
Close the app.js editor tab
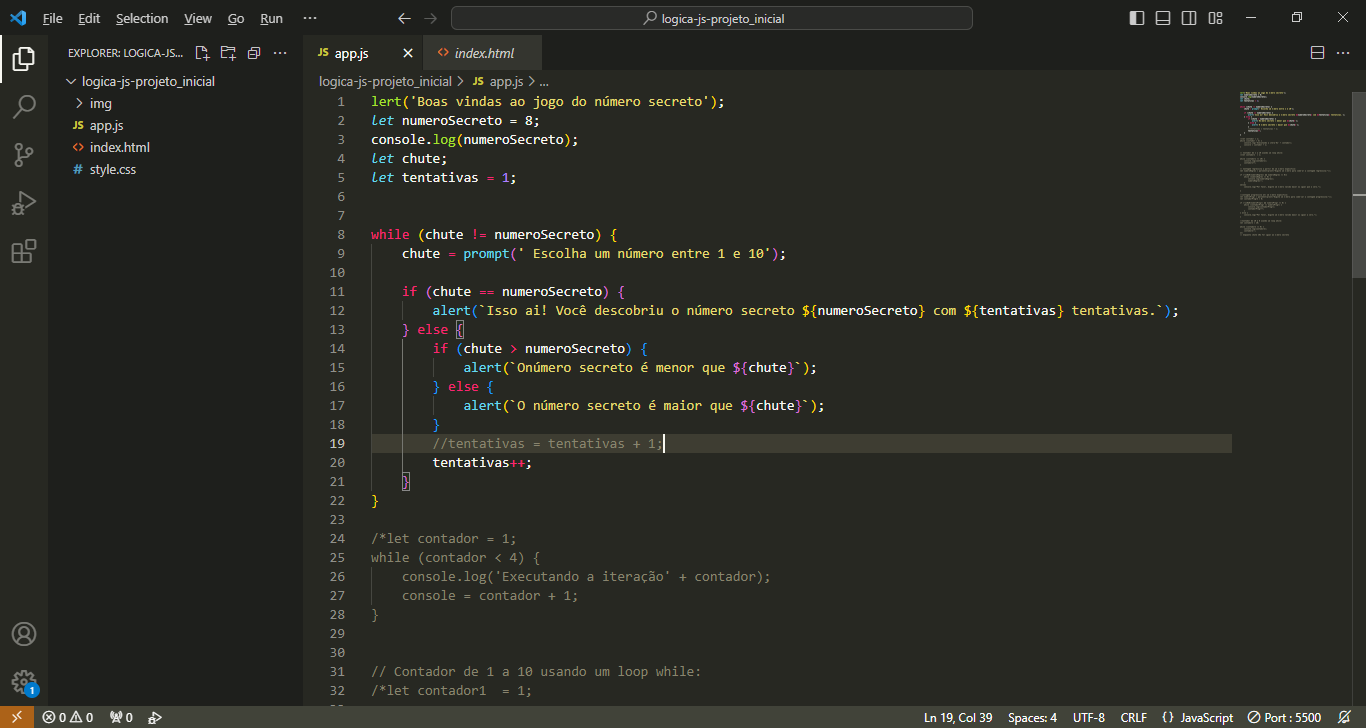tap(408, 53)
